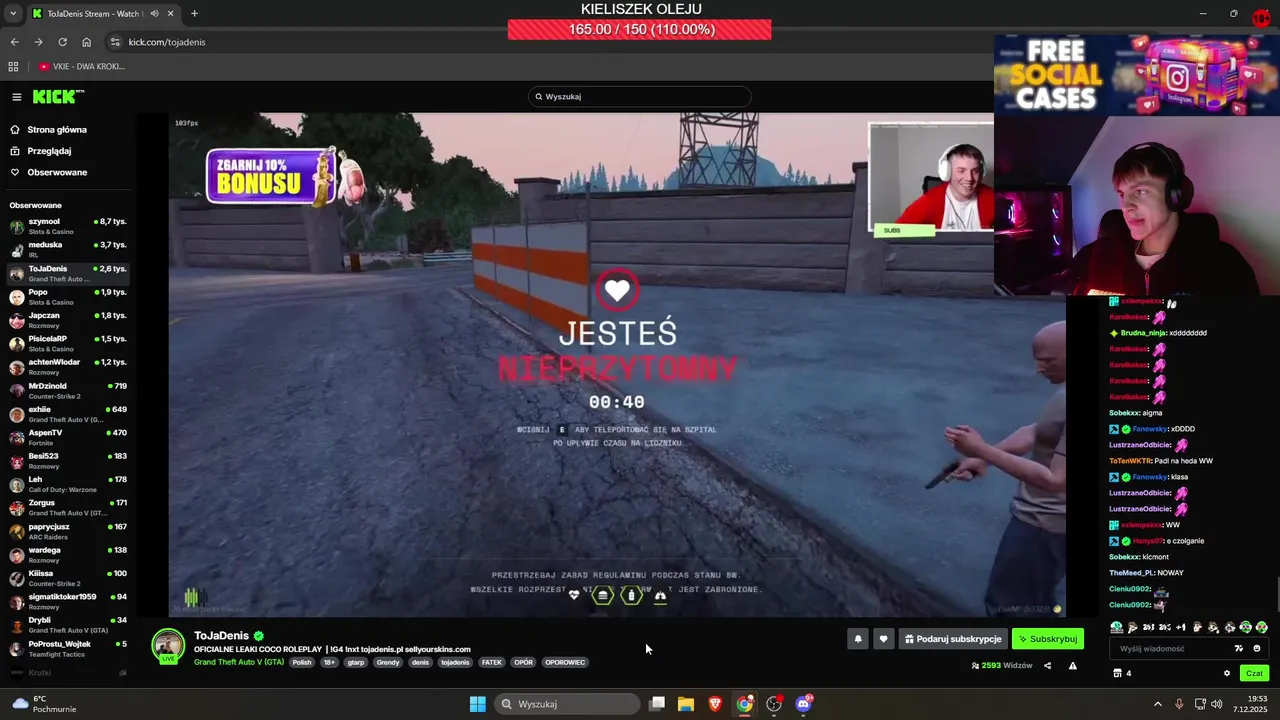Viewport: 1280px width, 720px height.
Task: Open the shop icon below the chat input
Action: tap(1118, 673)
